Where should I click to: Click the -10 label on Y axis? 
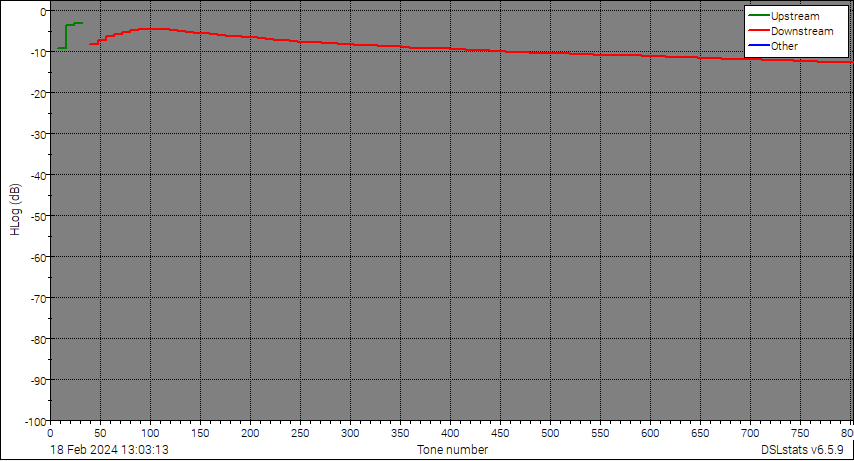pyautogui.click(x=39, y=52)
